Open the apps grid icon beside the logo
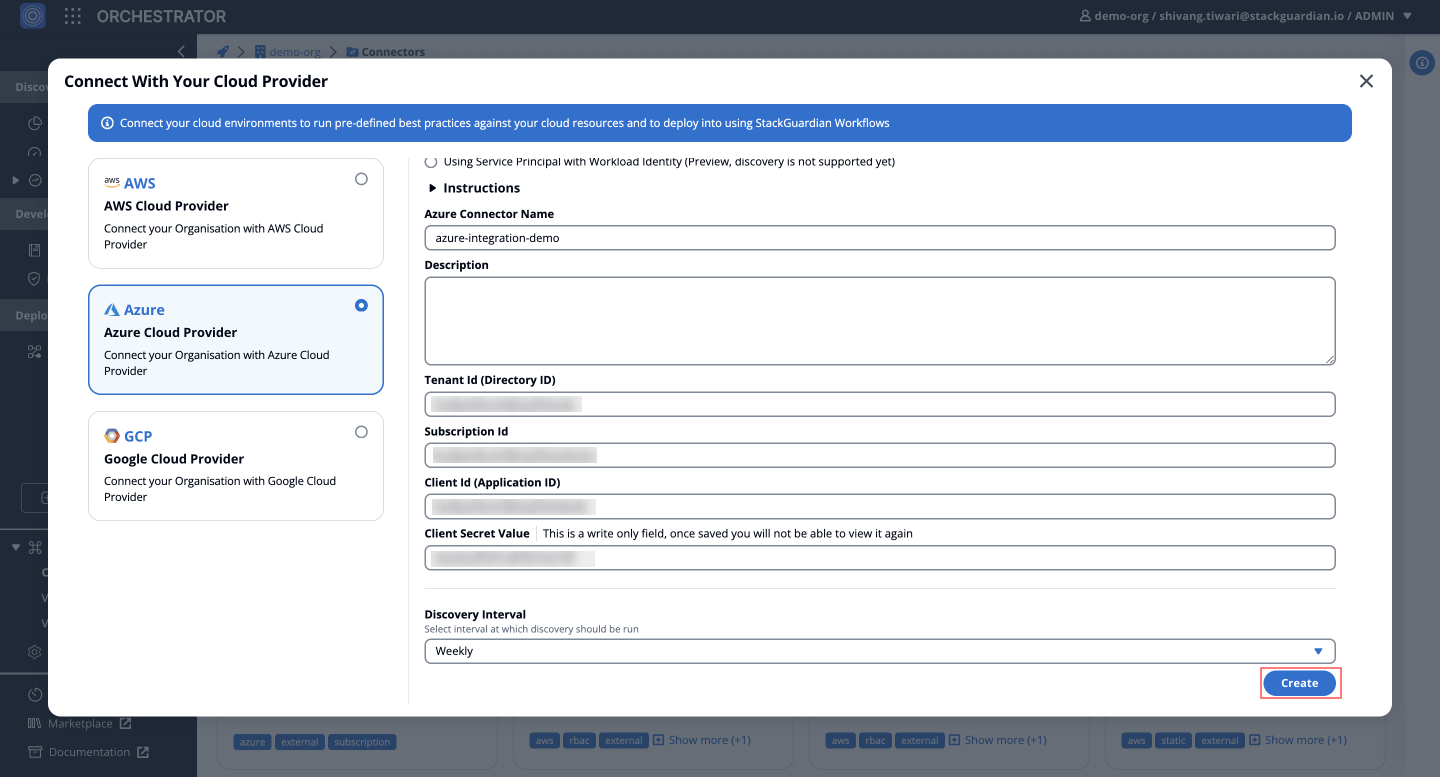Viewport: 1440px width, 777px height. coord(71,15)
